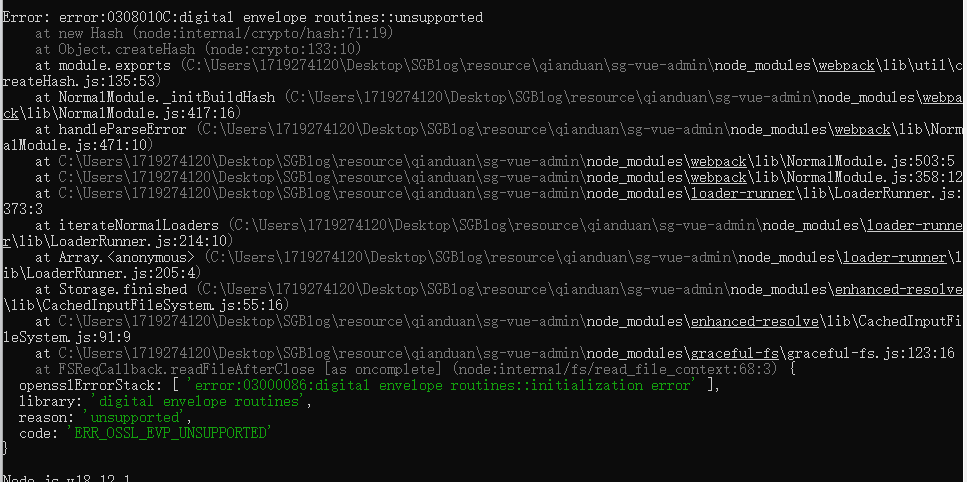Click loader-runner link in Array.<anonymous> line
The width and height of the screenshot is (967, 482).
(894, 258)
